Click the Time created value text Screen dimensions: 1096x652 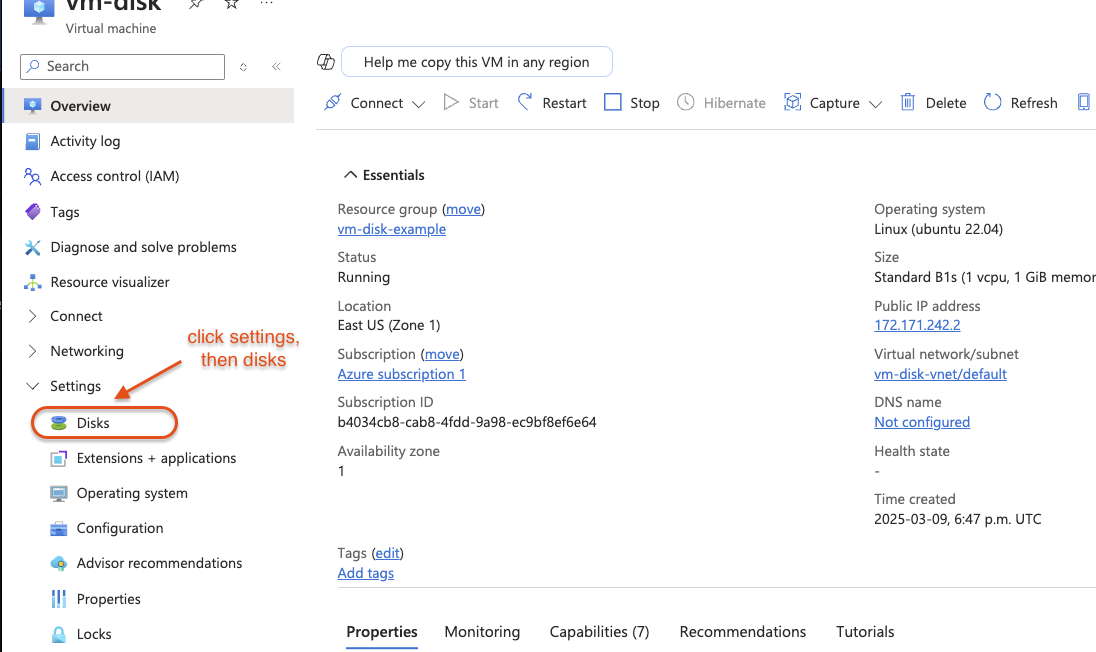coord(958,519)
